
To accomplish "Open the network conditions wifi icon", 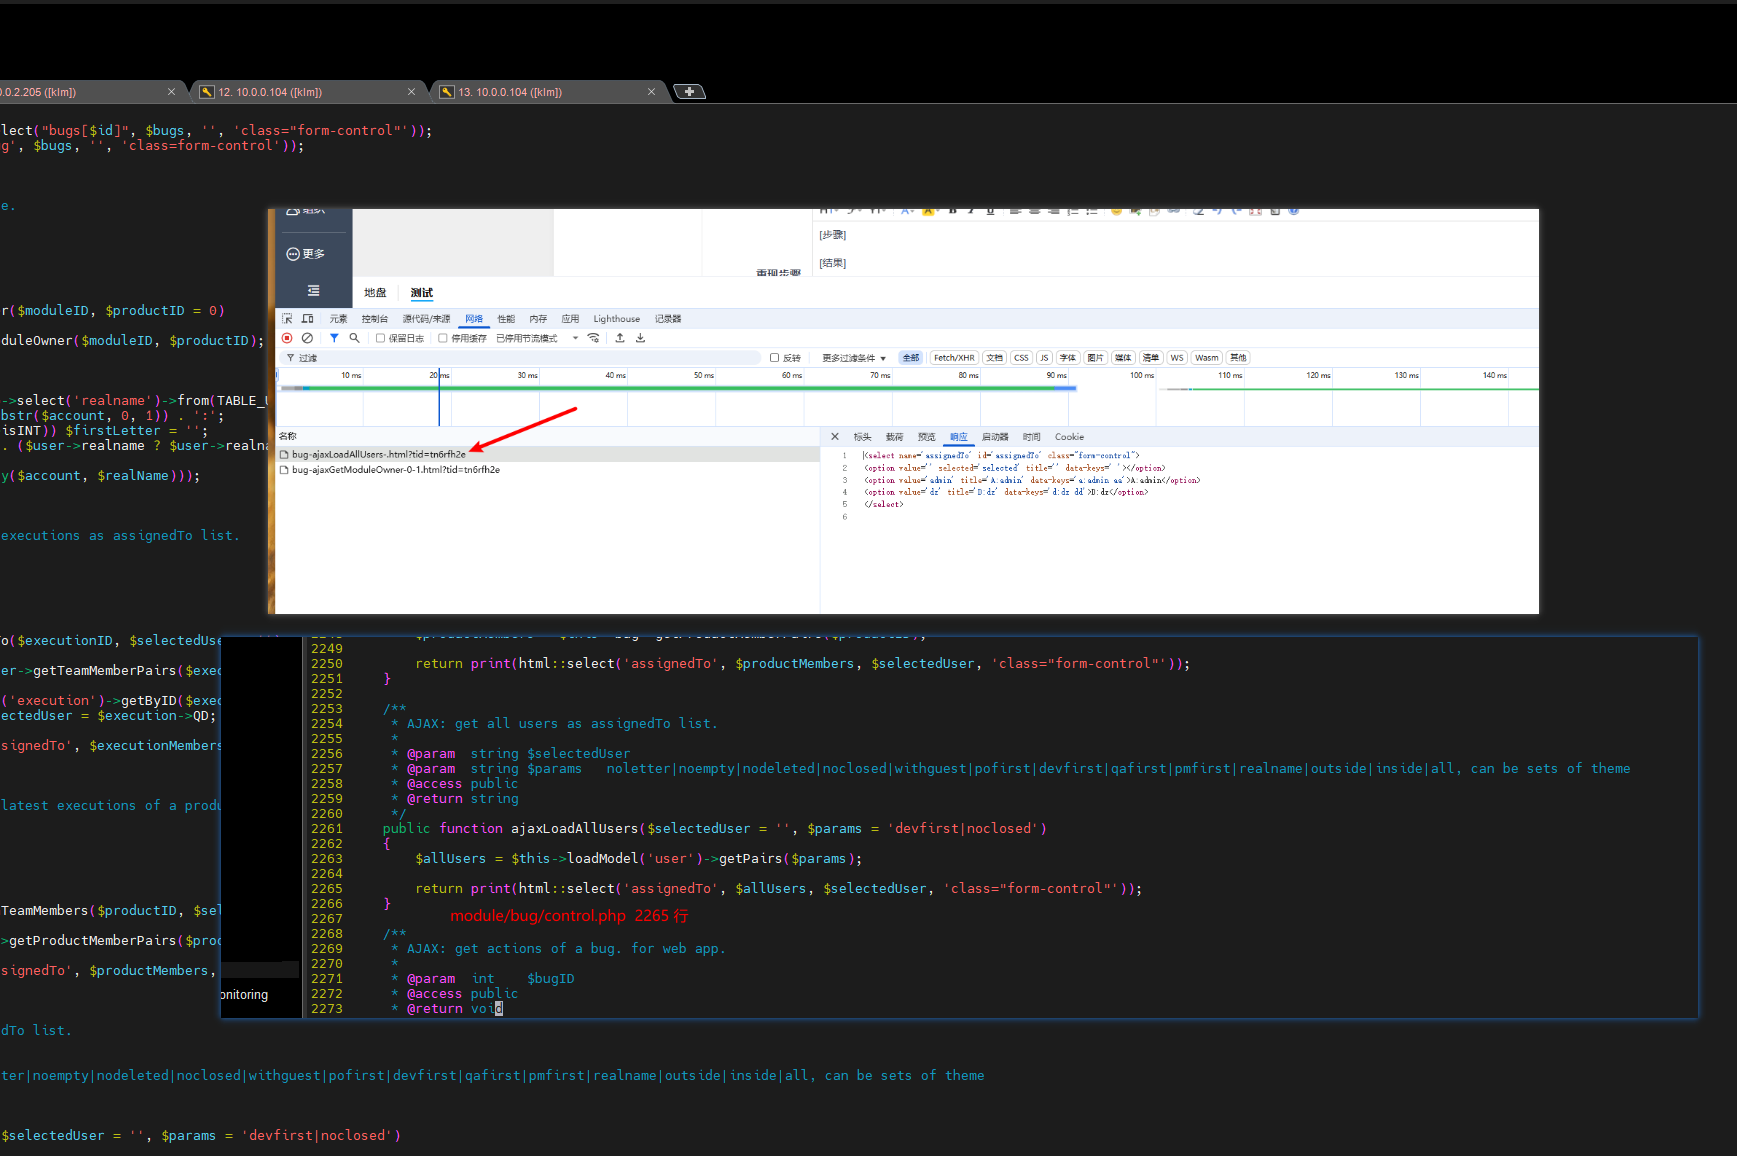I will coord(594,338).
